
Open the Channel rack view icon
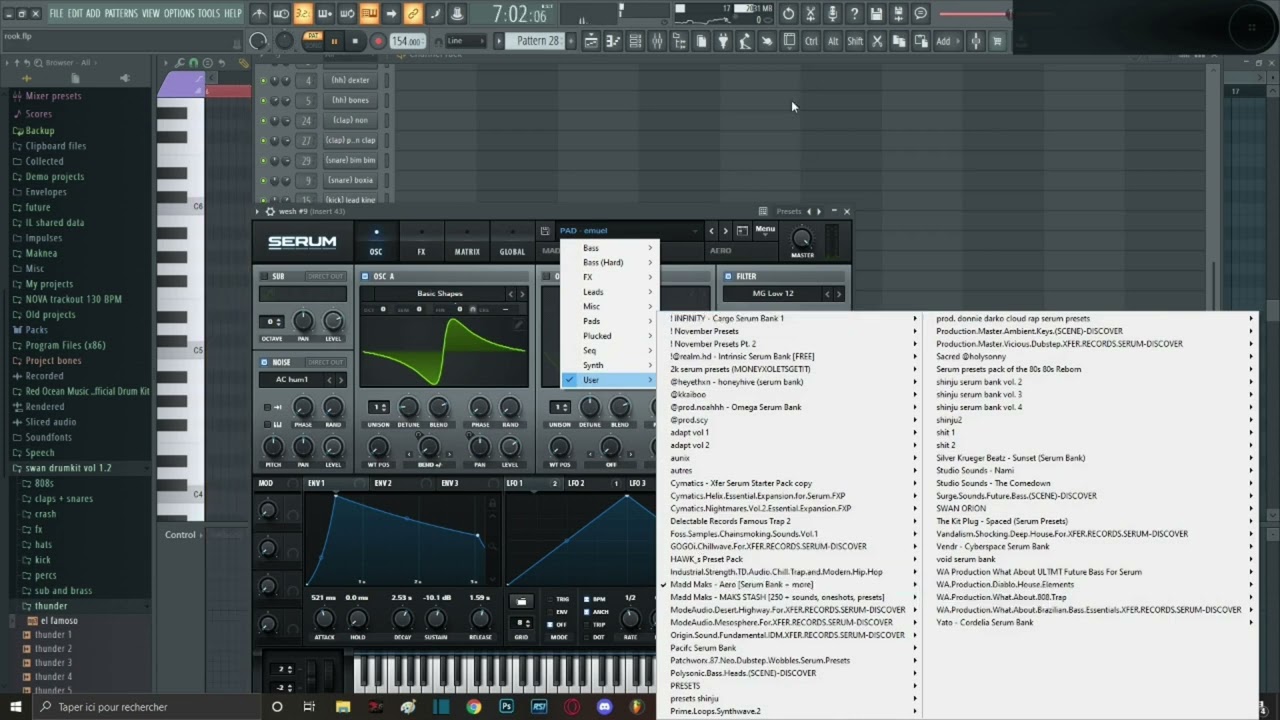tap(634, 41)
